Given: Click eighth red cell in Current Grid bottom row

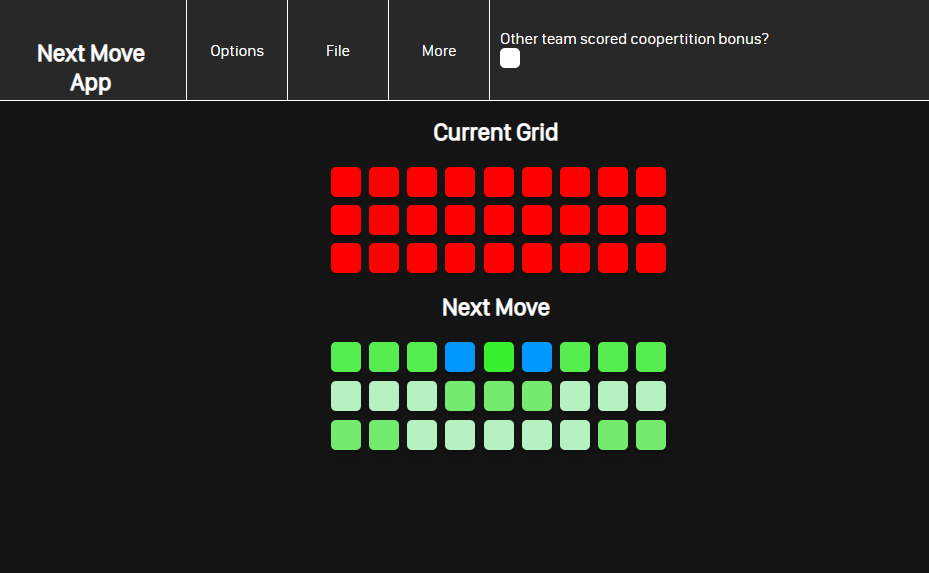Looking at the screenshot, I should pos(613,258).
